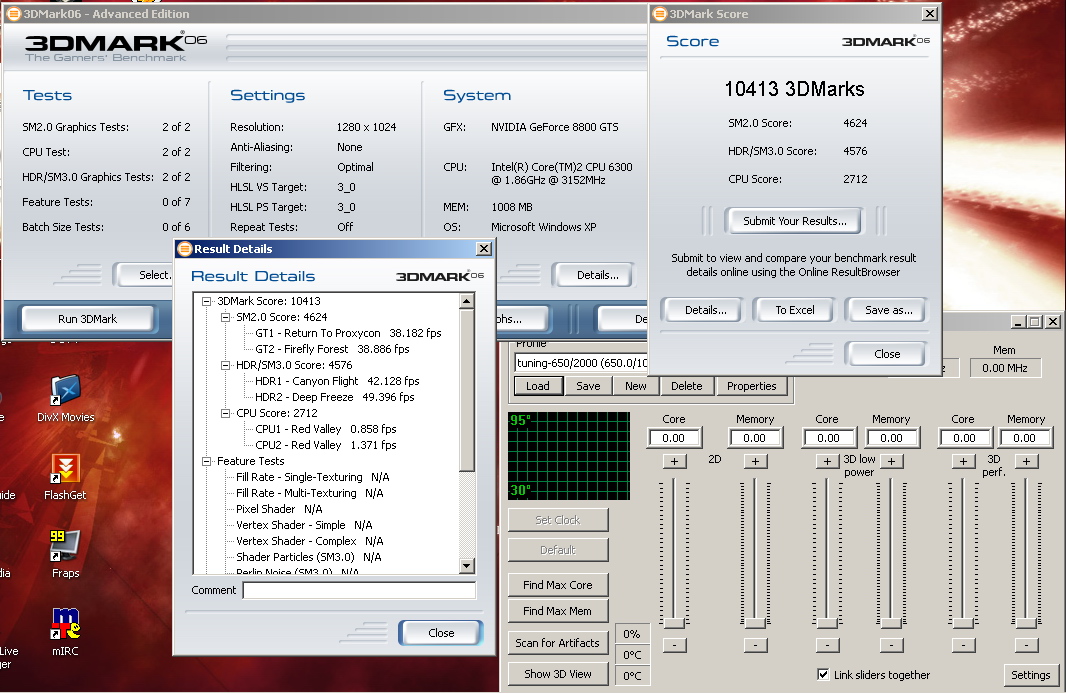The width and height of the screenshot is (1066, 694).
Task: Decrease 2D Core clock with minus button
Action: [x=674, y=644]
